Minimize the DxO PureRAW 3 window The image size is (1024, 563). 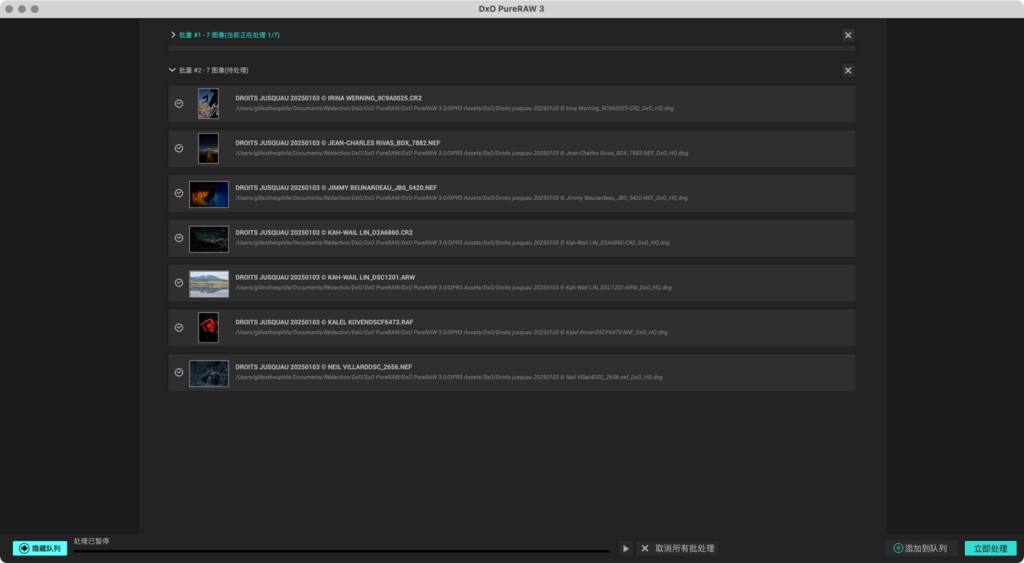click(x=22, y=9)
